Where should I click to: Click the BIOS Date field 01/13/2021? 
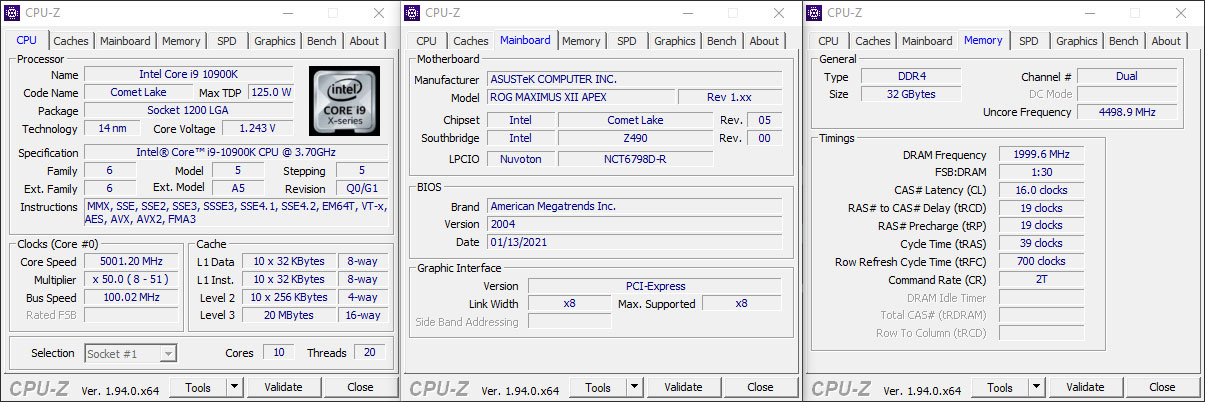(634, 243)
